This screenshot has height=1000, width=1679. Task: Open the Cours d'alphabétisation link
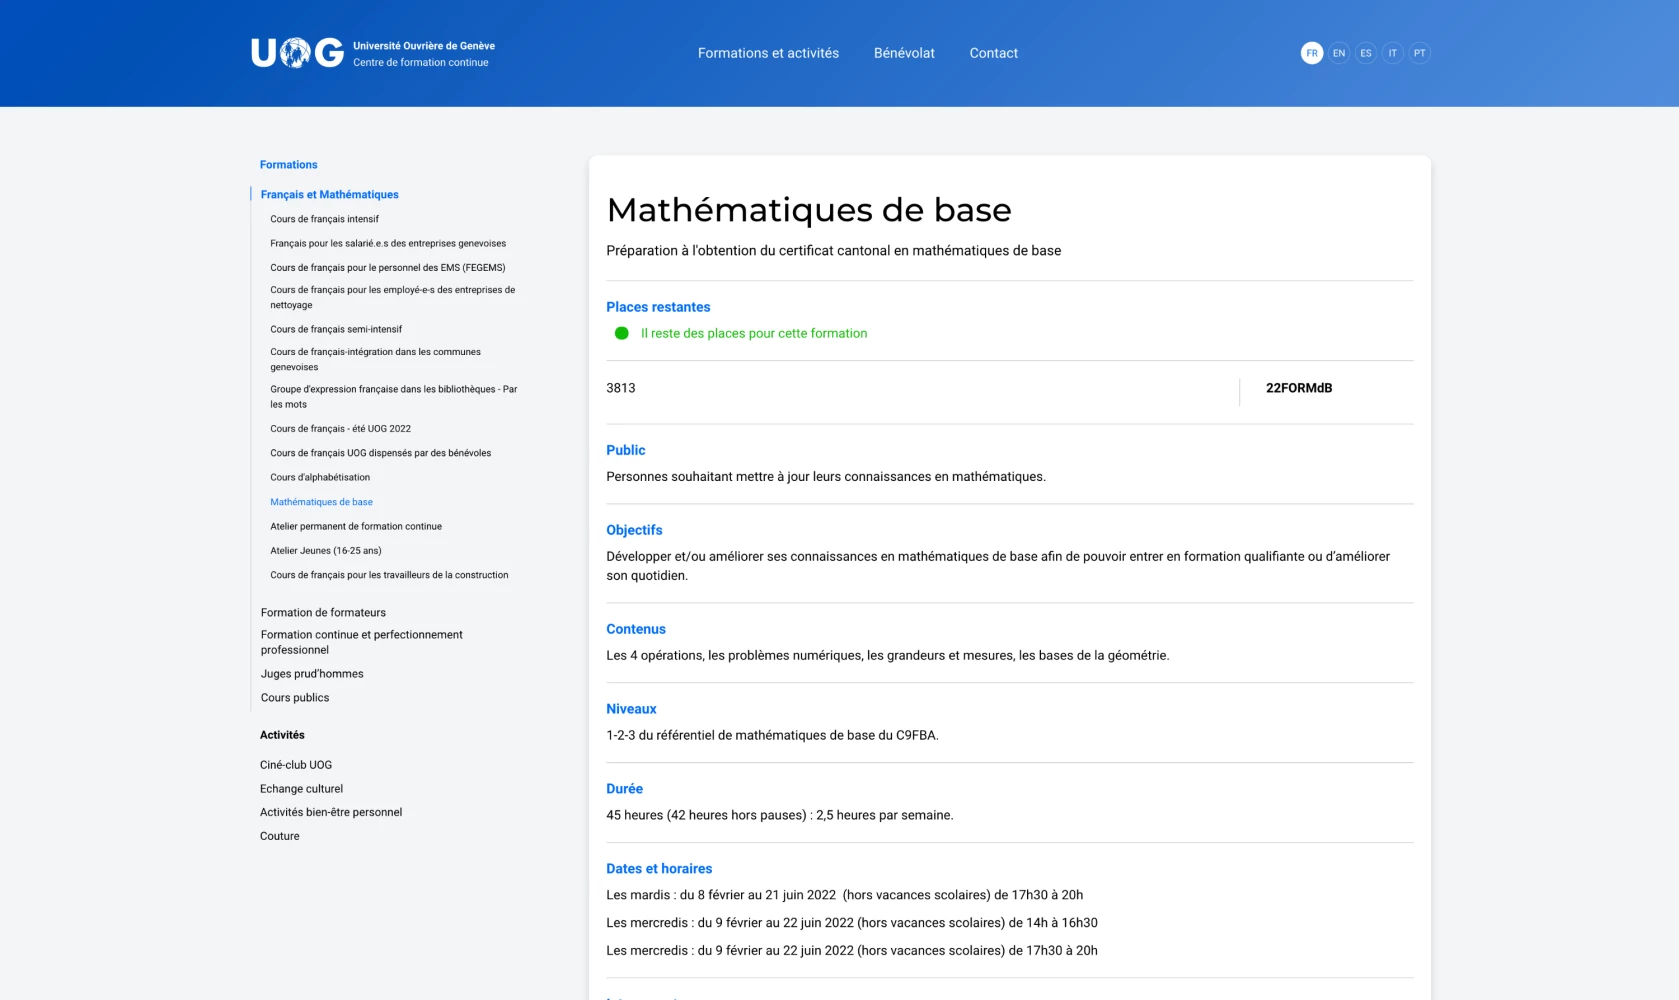(x=320, y=478)
